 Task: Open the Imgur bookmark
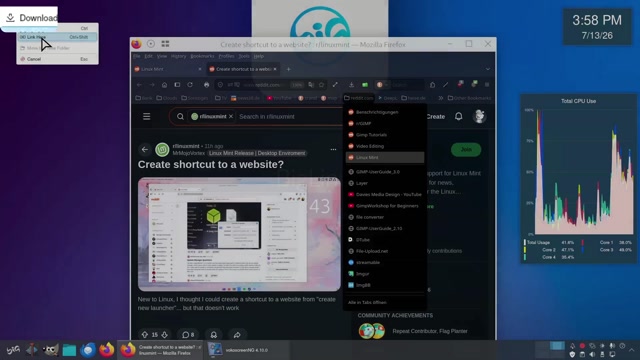click(x=384, y=274)
